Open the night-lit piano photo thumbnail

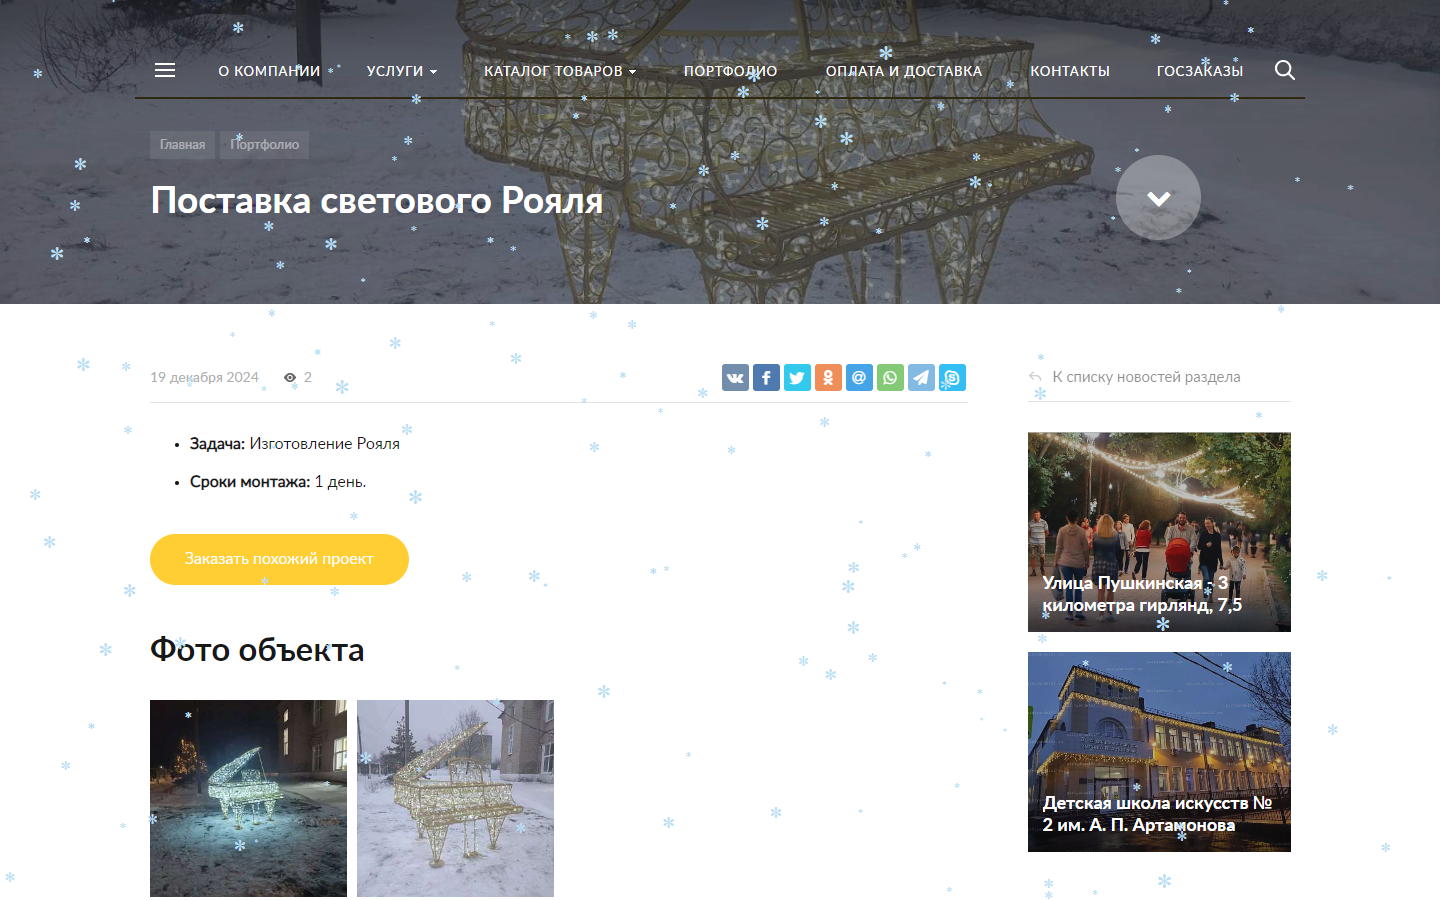pos(248,798)
